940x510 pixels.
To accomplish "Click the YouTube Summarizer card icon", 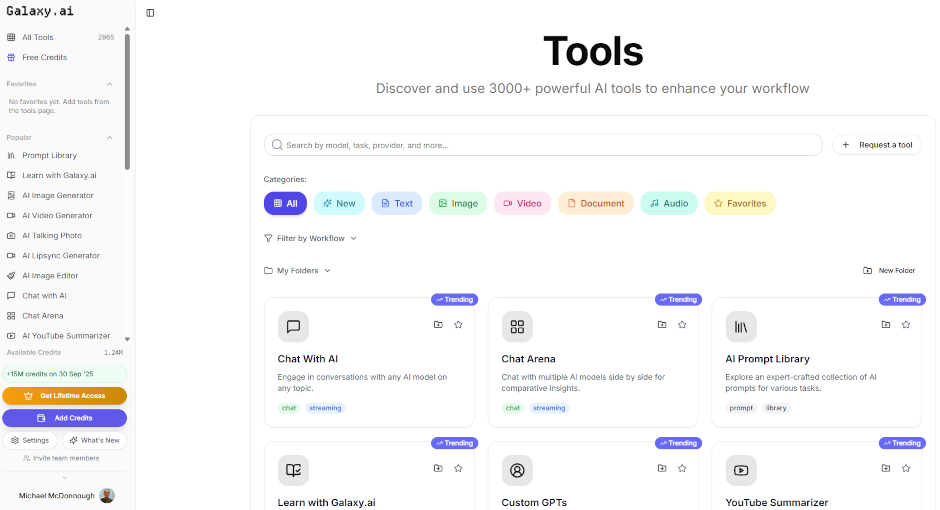I will 741,470.
